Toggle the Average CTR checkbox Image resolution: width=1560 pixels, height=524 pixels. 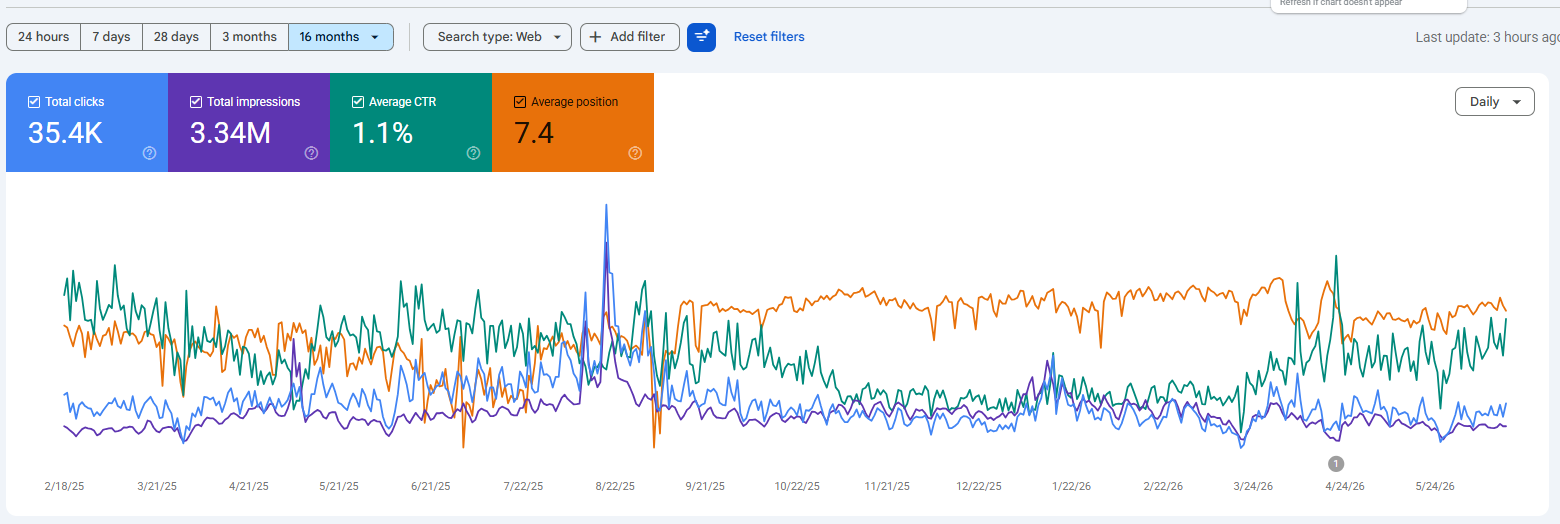pos(358,102)
